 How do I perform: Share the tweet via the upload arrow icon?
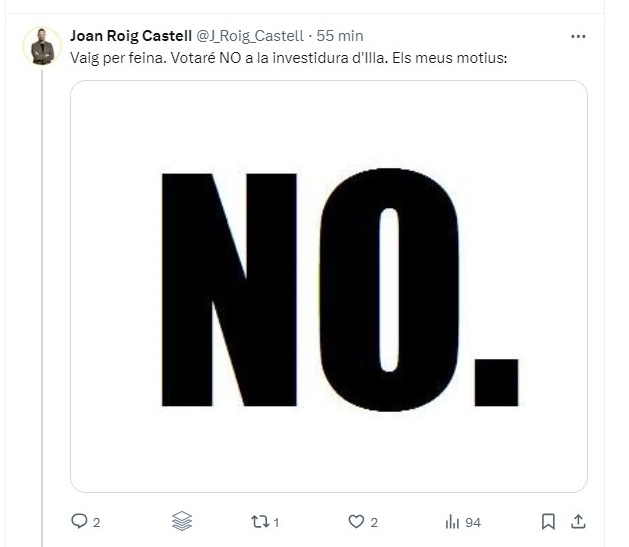tap(578, 521)
